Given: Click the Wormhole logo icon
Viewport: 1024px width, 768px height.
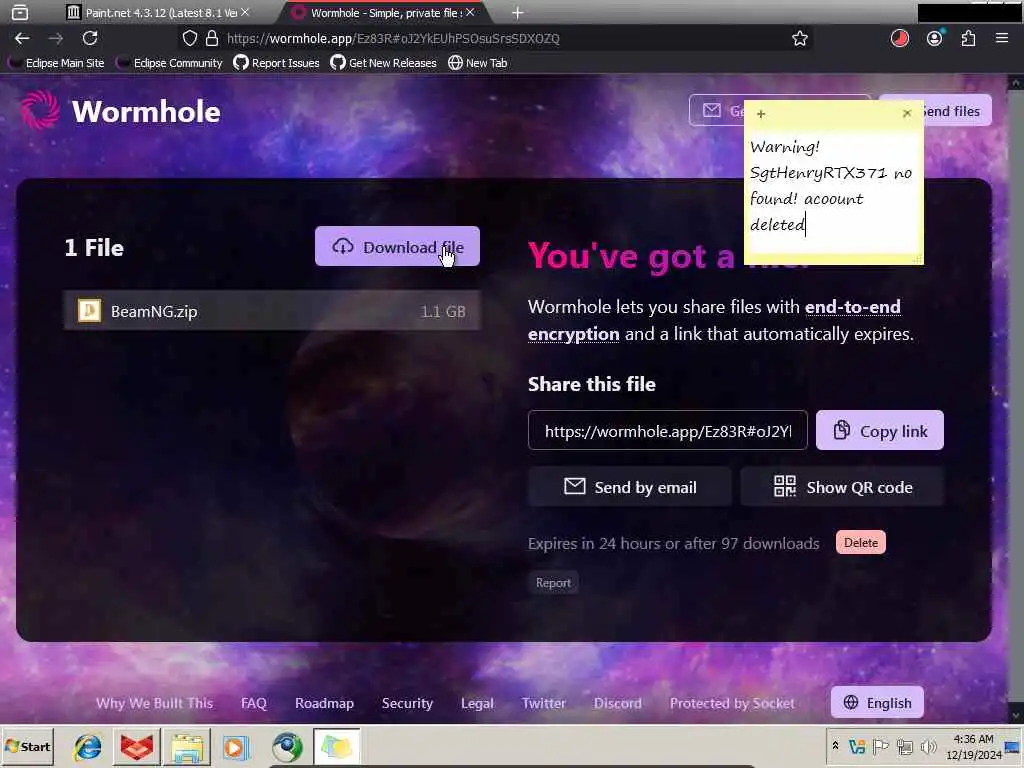Looking at the screenshot, I should (x=39, y=110).
